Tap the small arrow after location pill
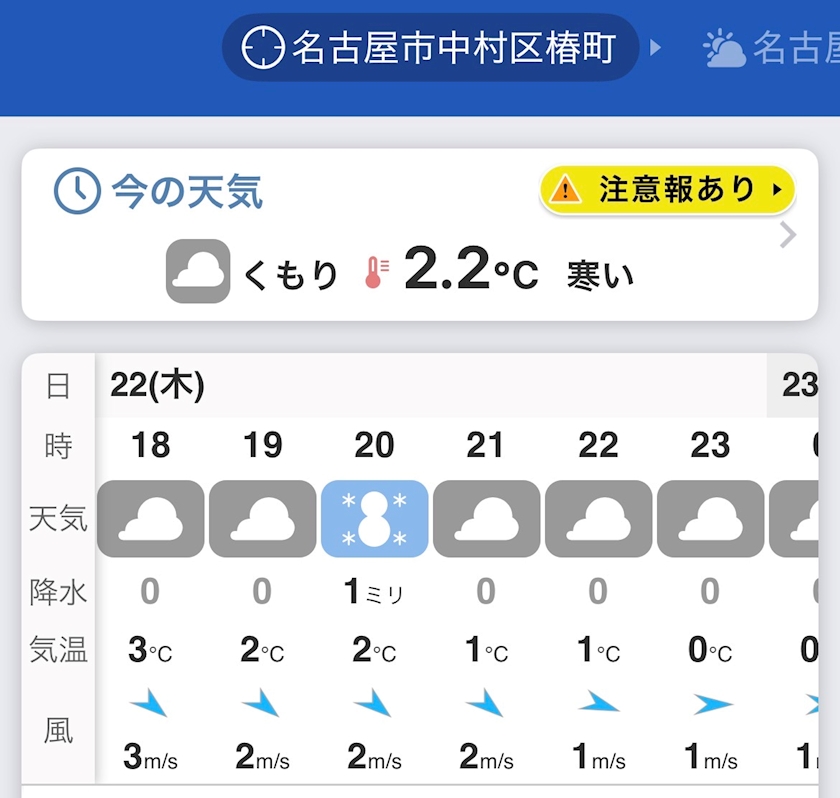The width and height of the screenshot is (840, 798). [x=656, y=47]
